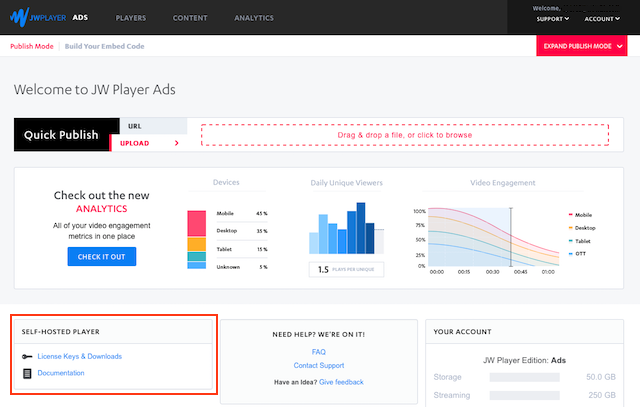This screenshot has width=640, height=407.
Task: Click the arrow next to UPLOAD
Action: pos(177,143)
